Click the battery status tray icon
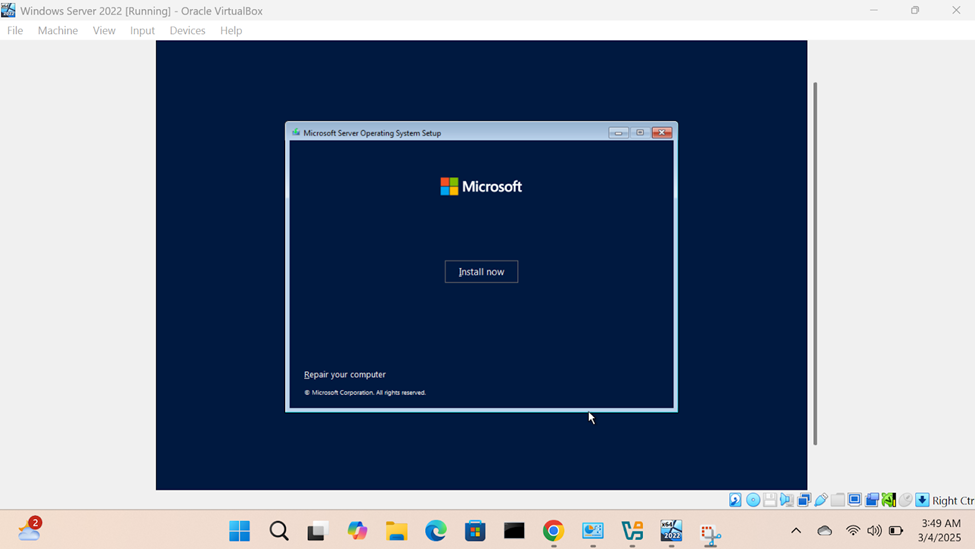This screenshot has width=975, height=549. point(896,531)
